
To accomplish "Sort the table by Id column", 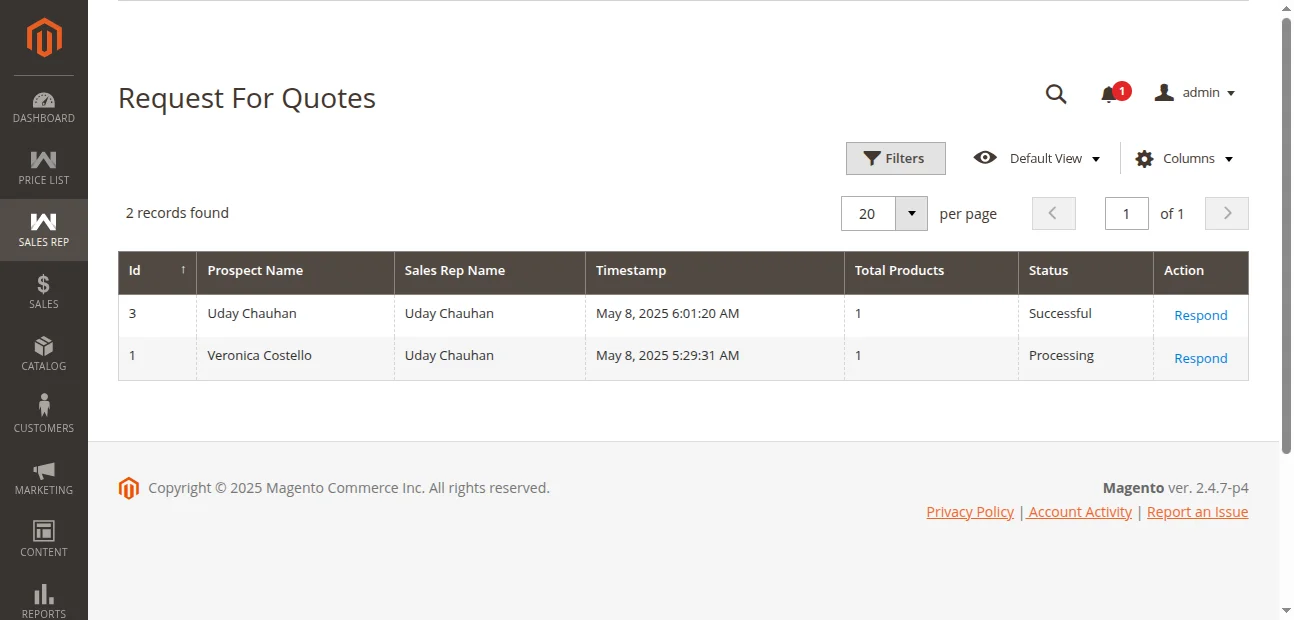I will [157, 271].
